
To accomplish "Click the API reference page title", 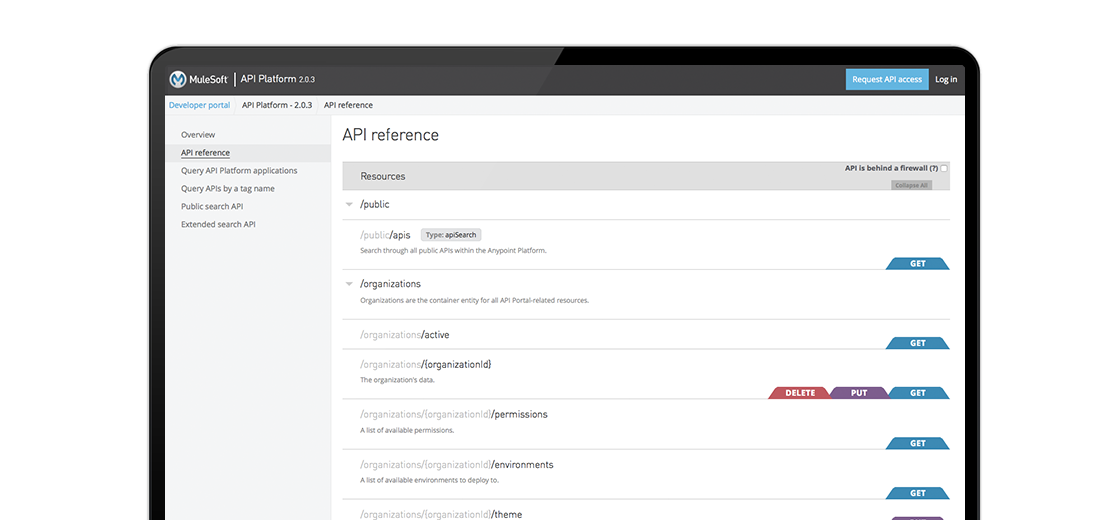I will [x=391, y=135].
